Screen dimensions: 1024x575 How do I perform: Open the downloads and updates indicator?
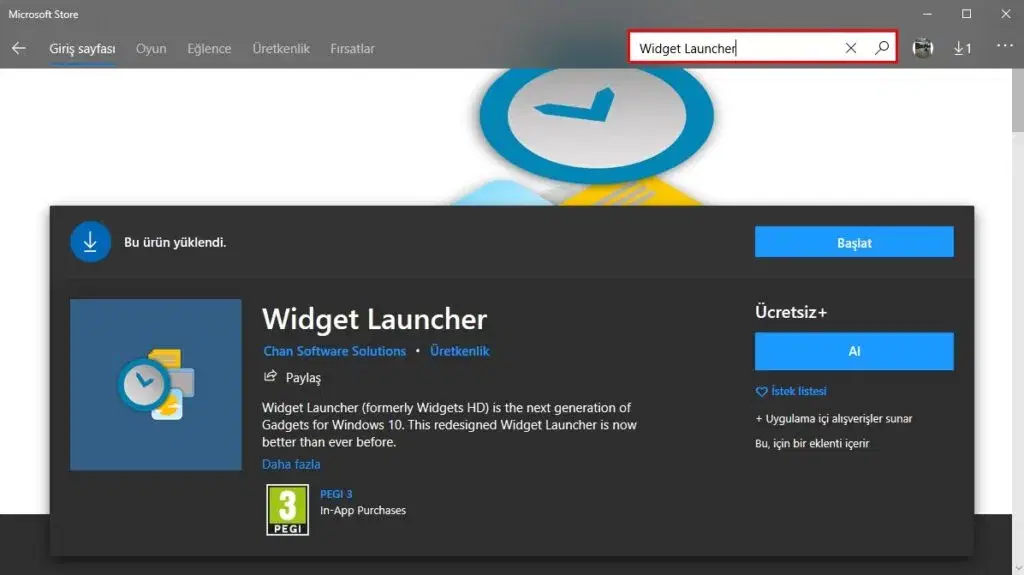(x=963, y=48)
